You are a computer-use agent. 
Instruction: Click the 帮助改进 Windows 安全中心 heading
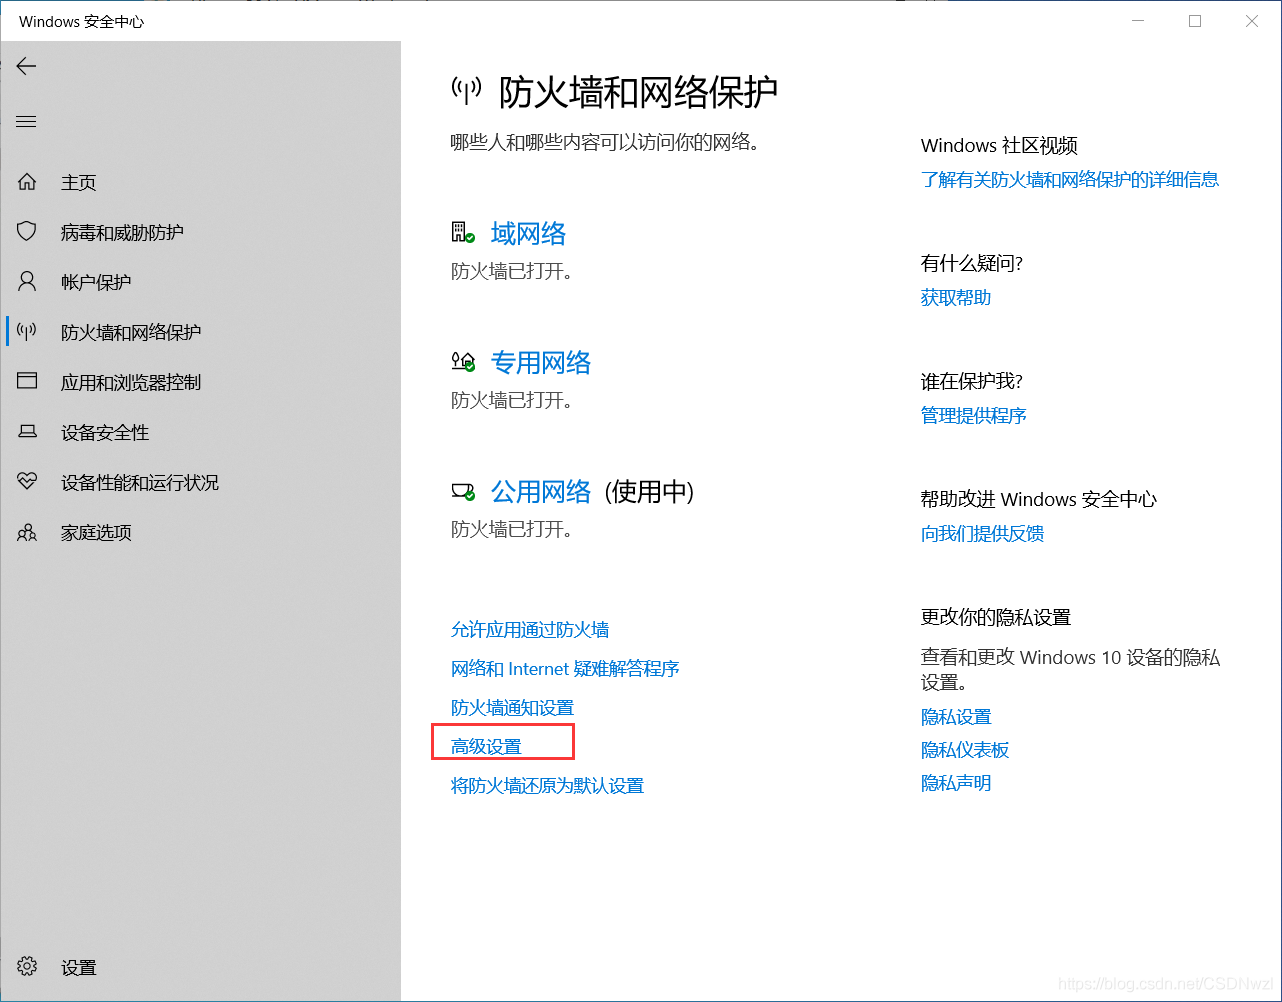coord(1039,500)
